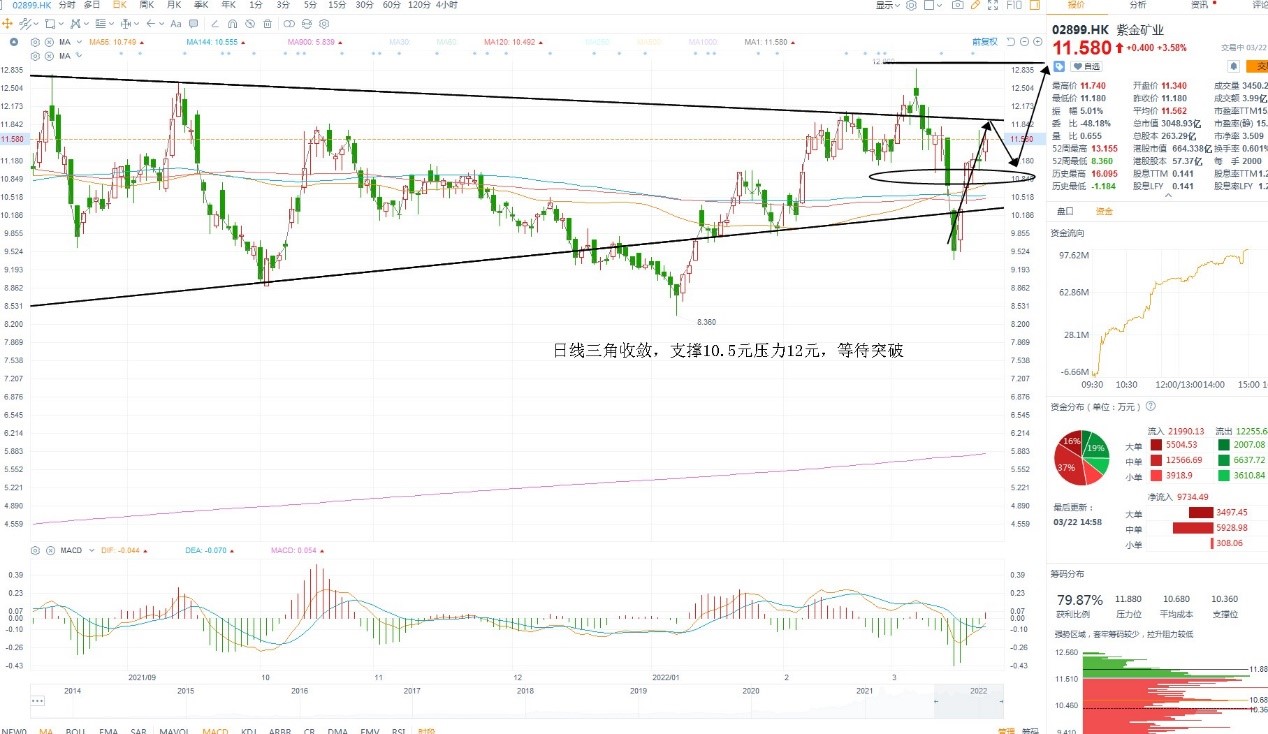This screenshot has height=734, width=1268.
Task: Open F10 company info
Action: pos(1014,5)
